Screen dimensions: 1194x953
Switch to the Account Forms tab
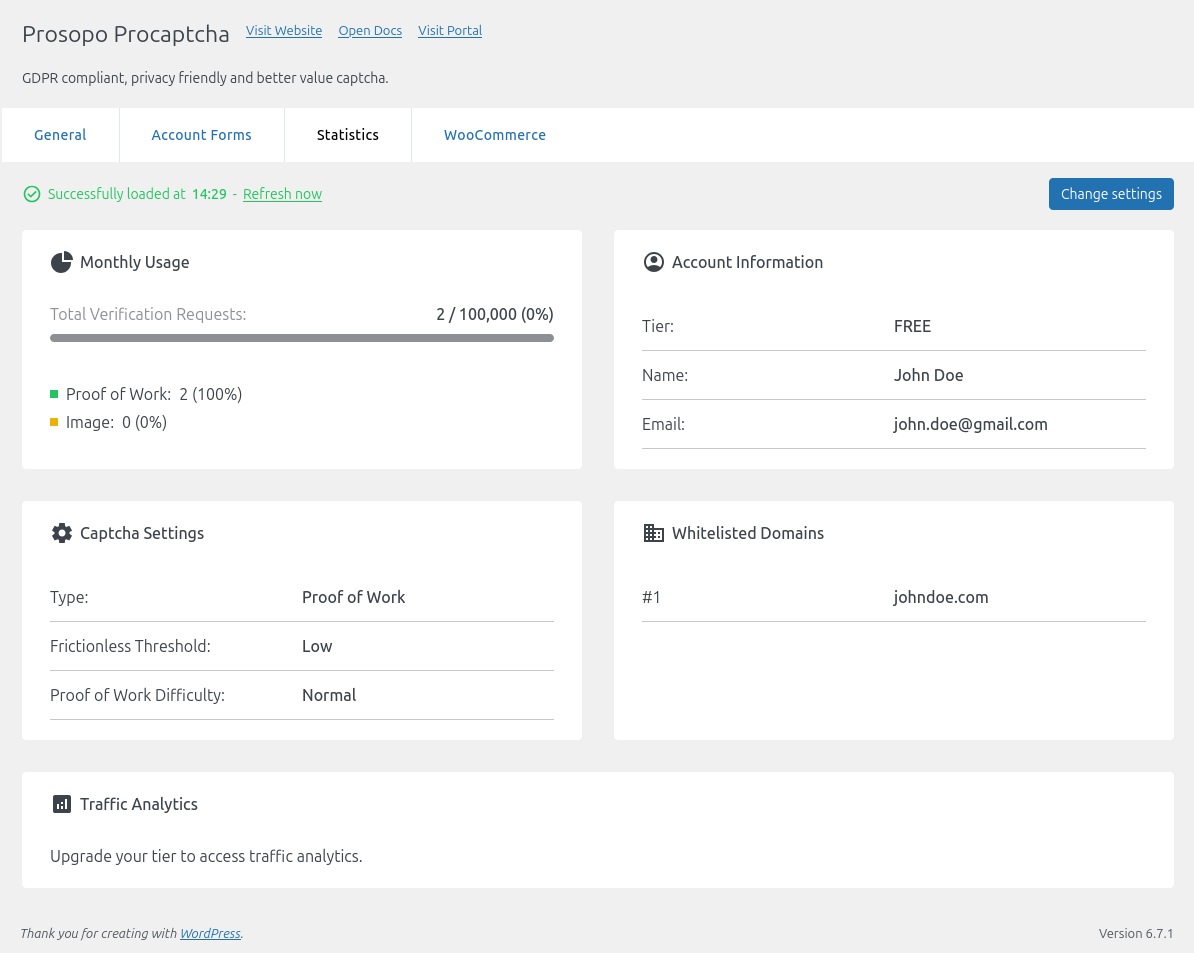[x=201, y=135]
